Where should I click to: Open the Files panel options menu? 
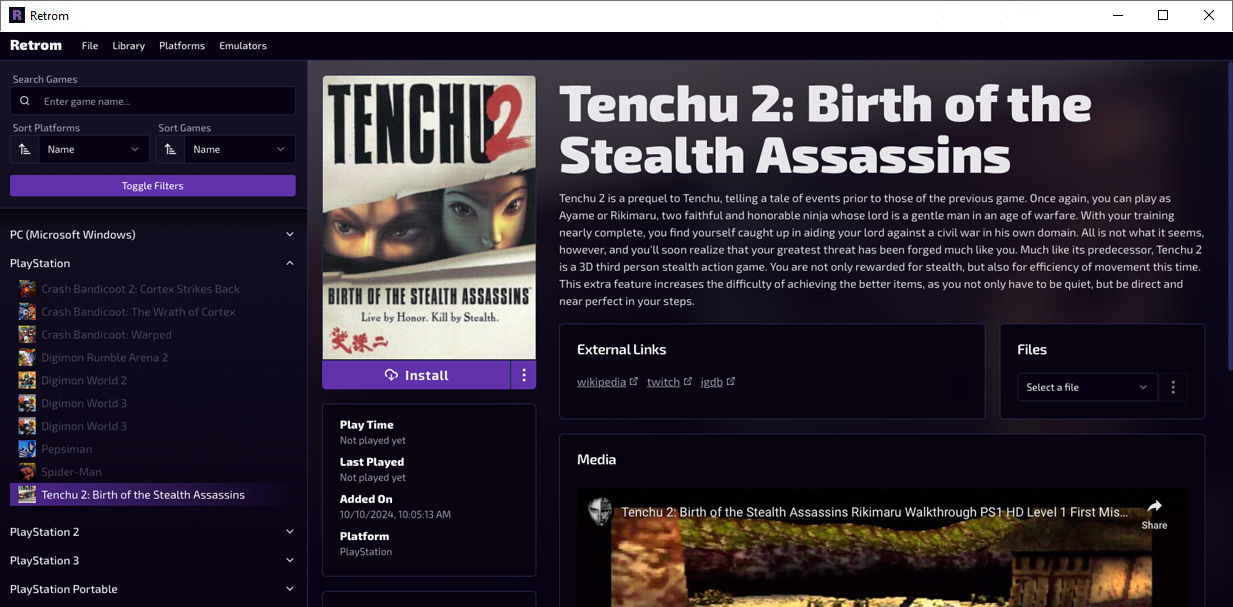tap(1173, 387)
